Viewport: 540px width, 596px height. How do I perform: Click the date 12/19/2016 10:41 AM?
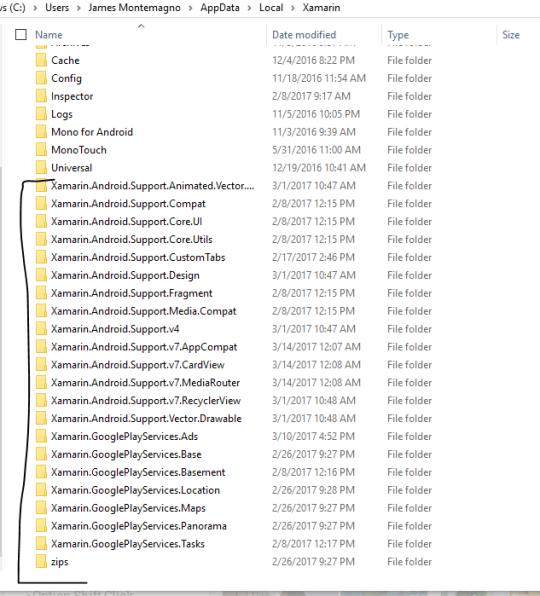tap(319, 167)
